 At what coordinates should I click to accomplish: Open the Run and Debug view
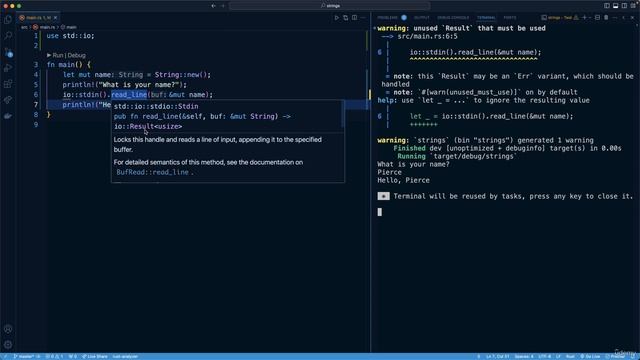click(x=8, y=68)
